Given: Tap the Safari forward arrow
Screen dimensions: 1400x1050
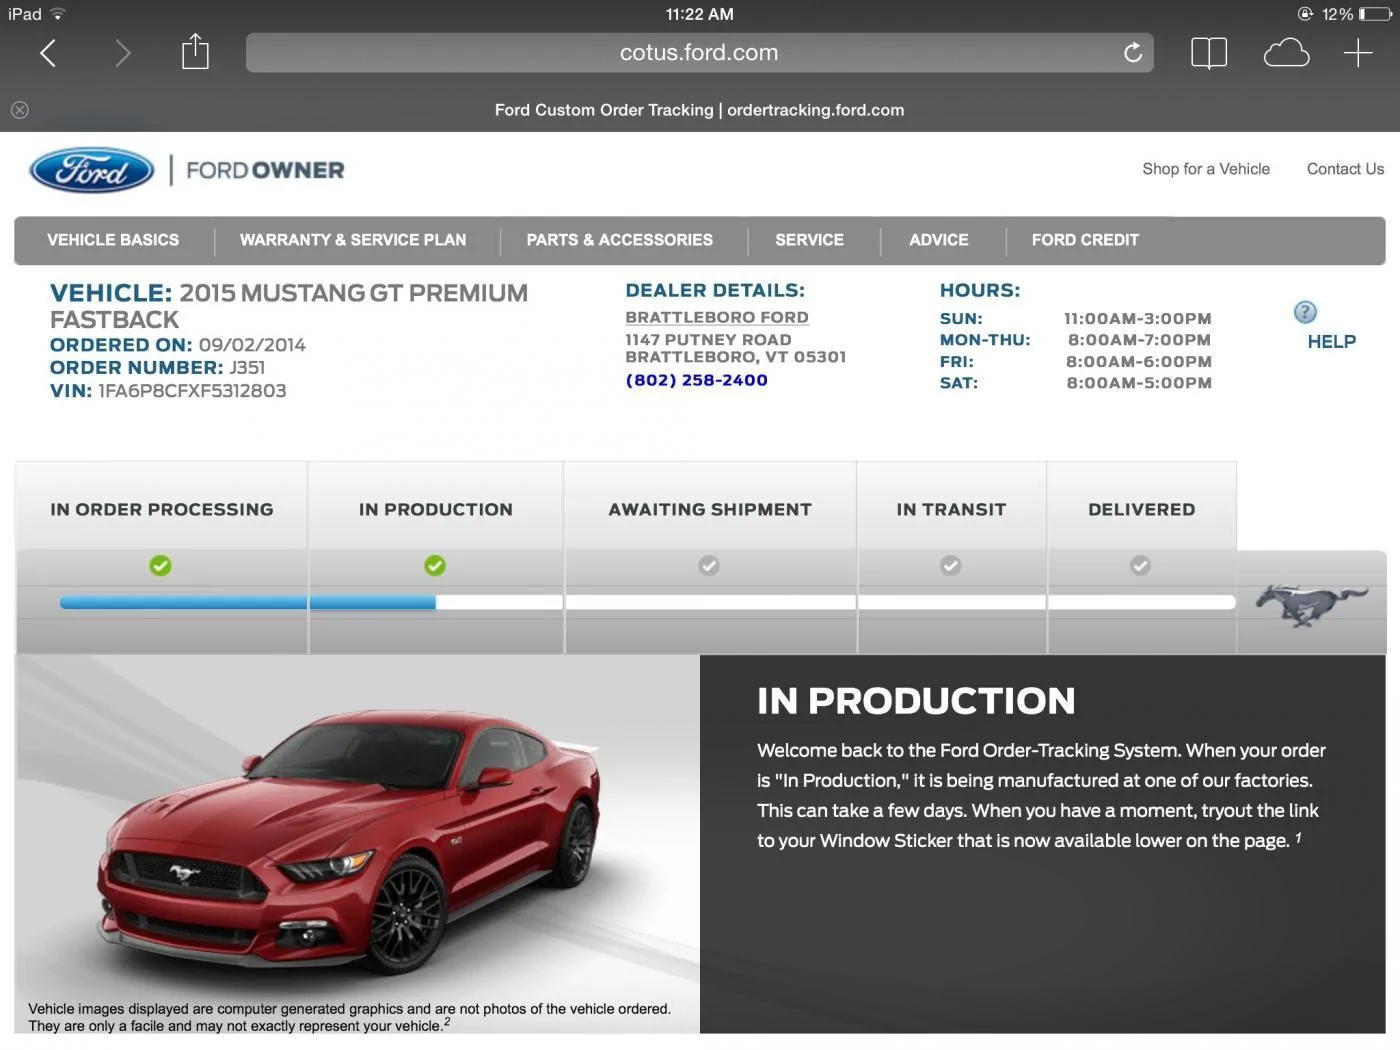Looking at the screenshot, I should pos(122,53).
